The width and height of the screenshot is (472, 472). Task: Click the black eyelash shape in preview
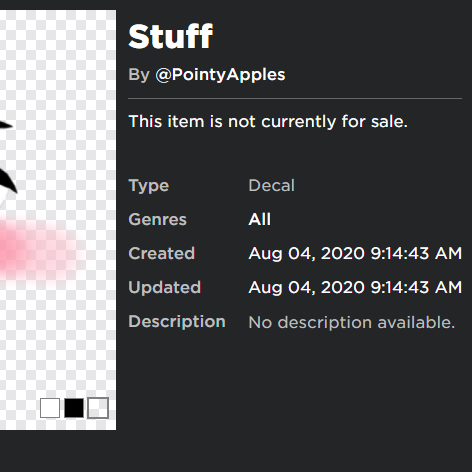click(7, 180)
